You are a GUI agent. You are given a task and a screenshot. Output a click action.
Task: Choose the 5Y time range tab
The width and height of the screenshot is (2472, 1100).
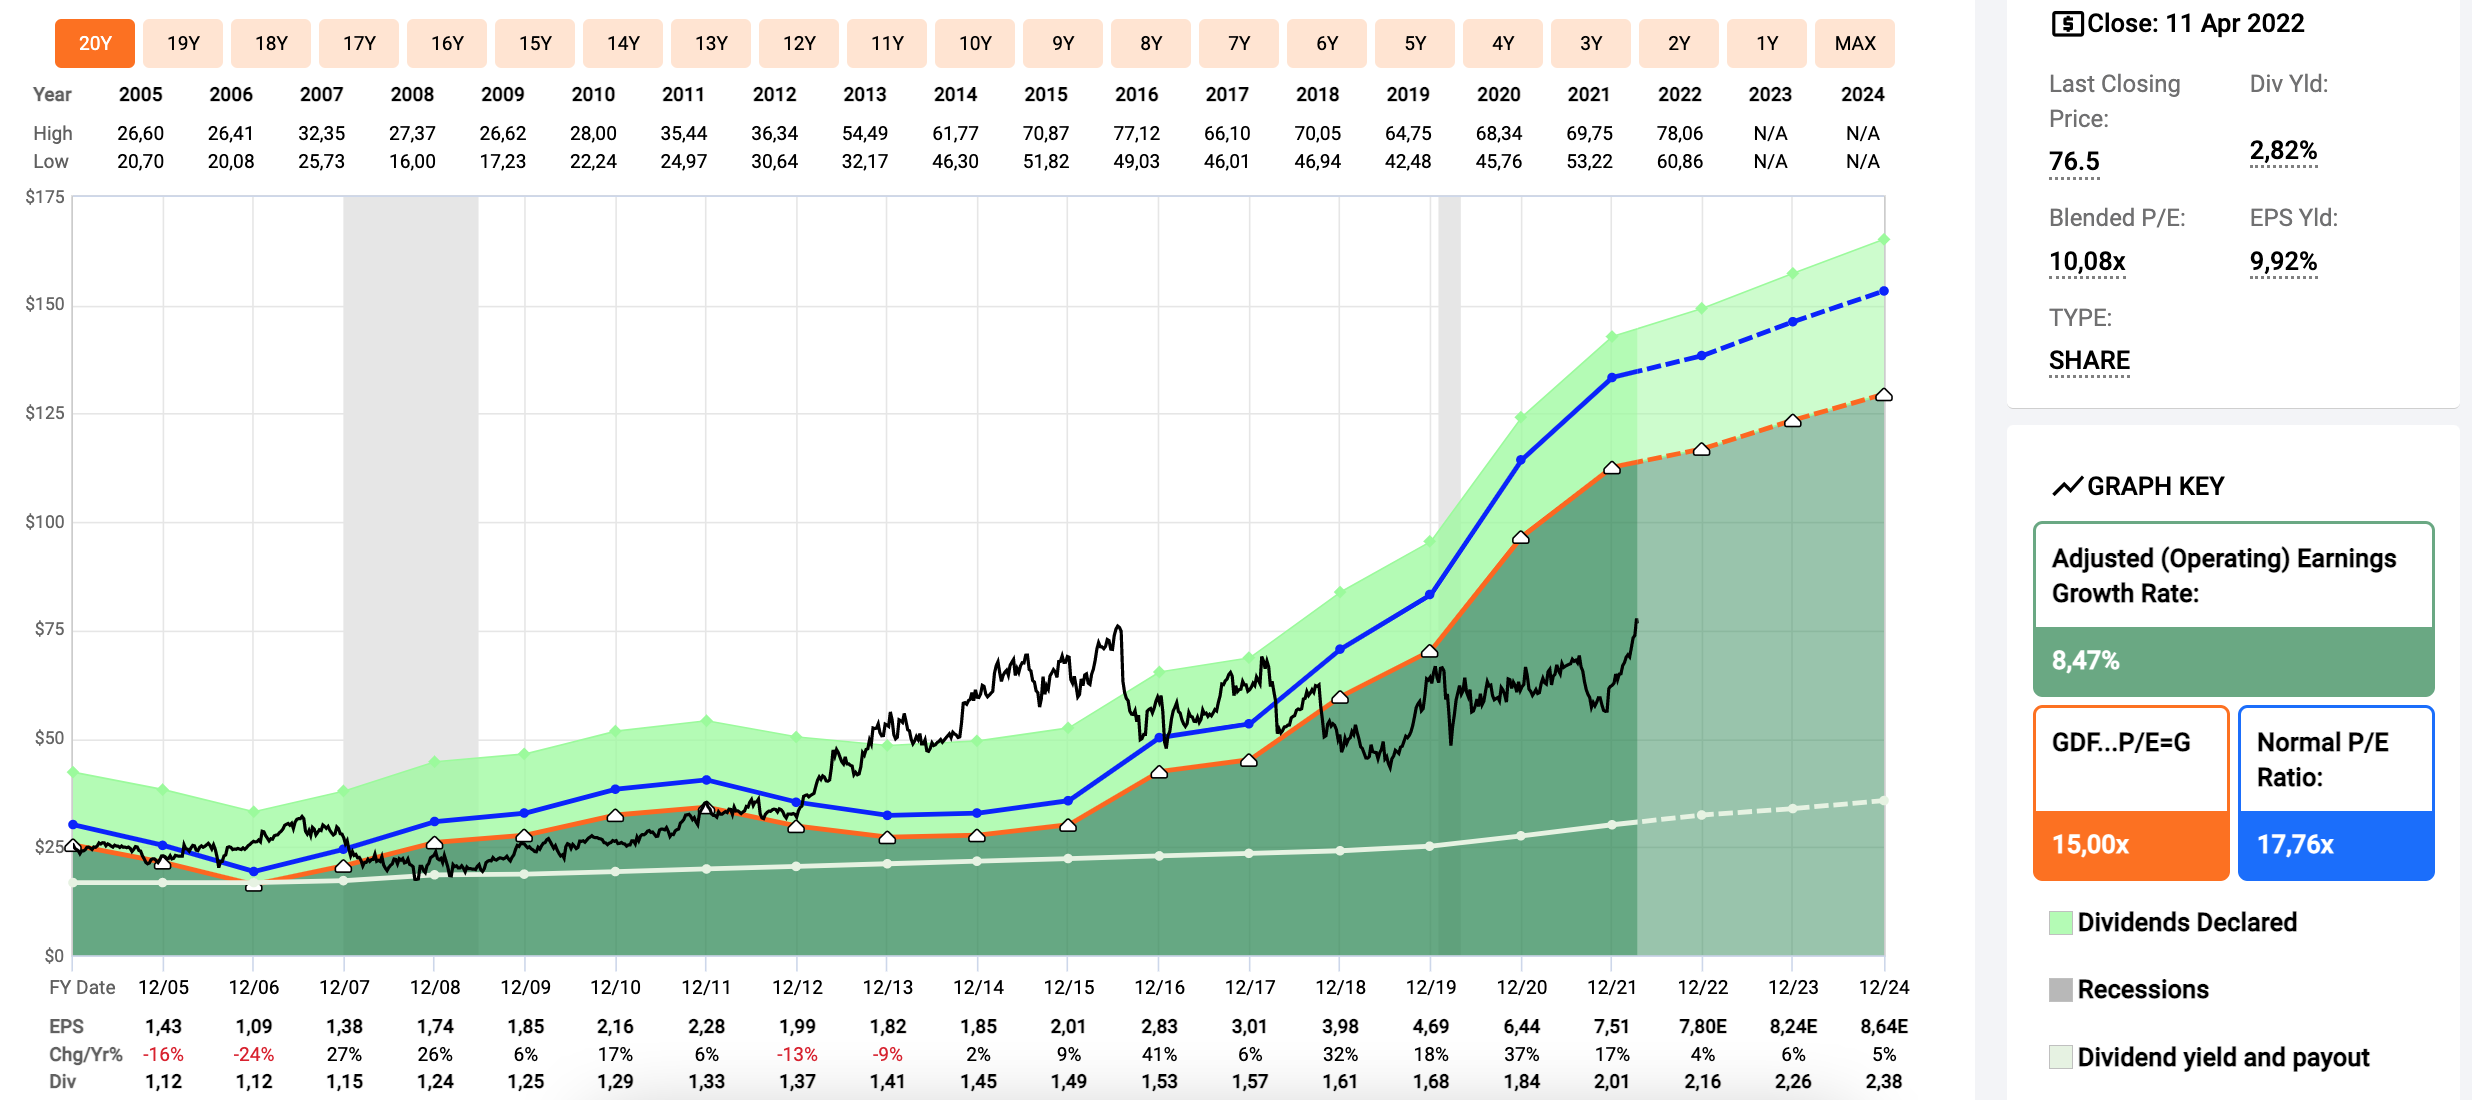tap(1415, 43)
